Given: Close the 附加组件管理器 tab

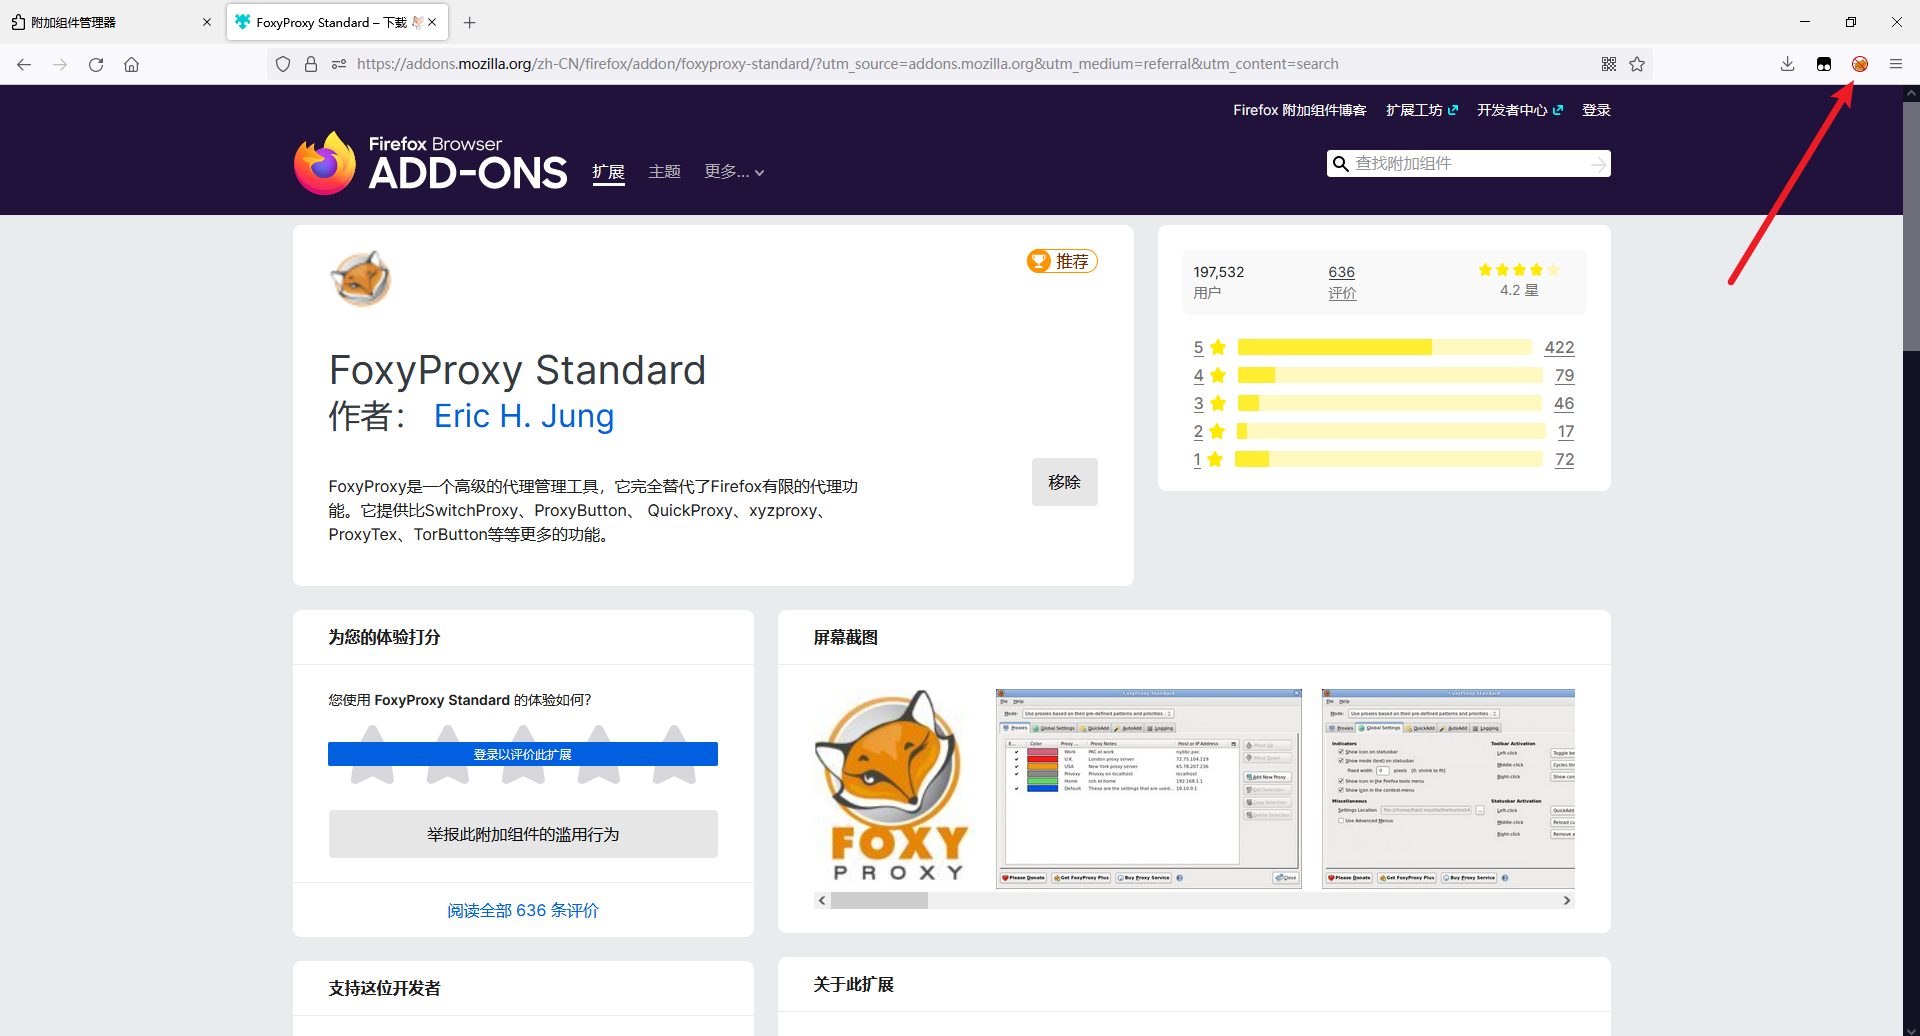Looking at the screenshot, I should 207,22.
